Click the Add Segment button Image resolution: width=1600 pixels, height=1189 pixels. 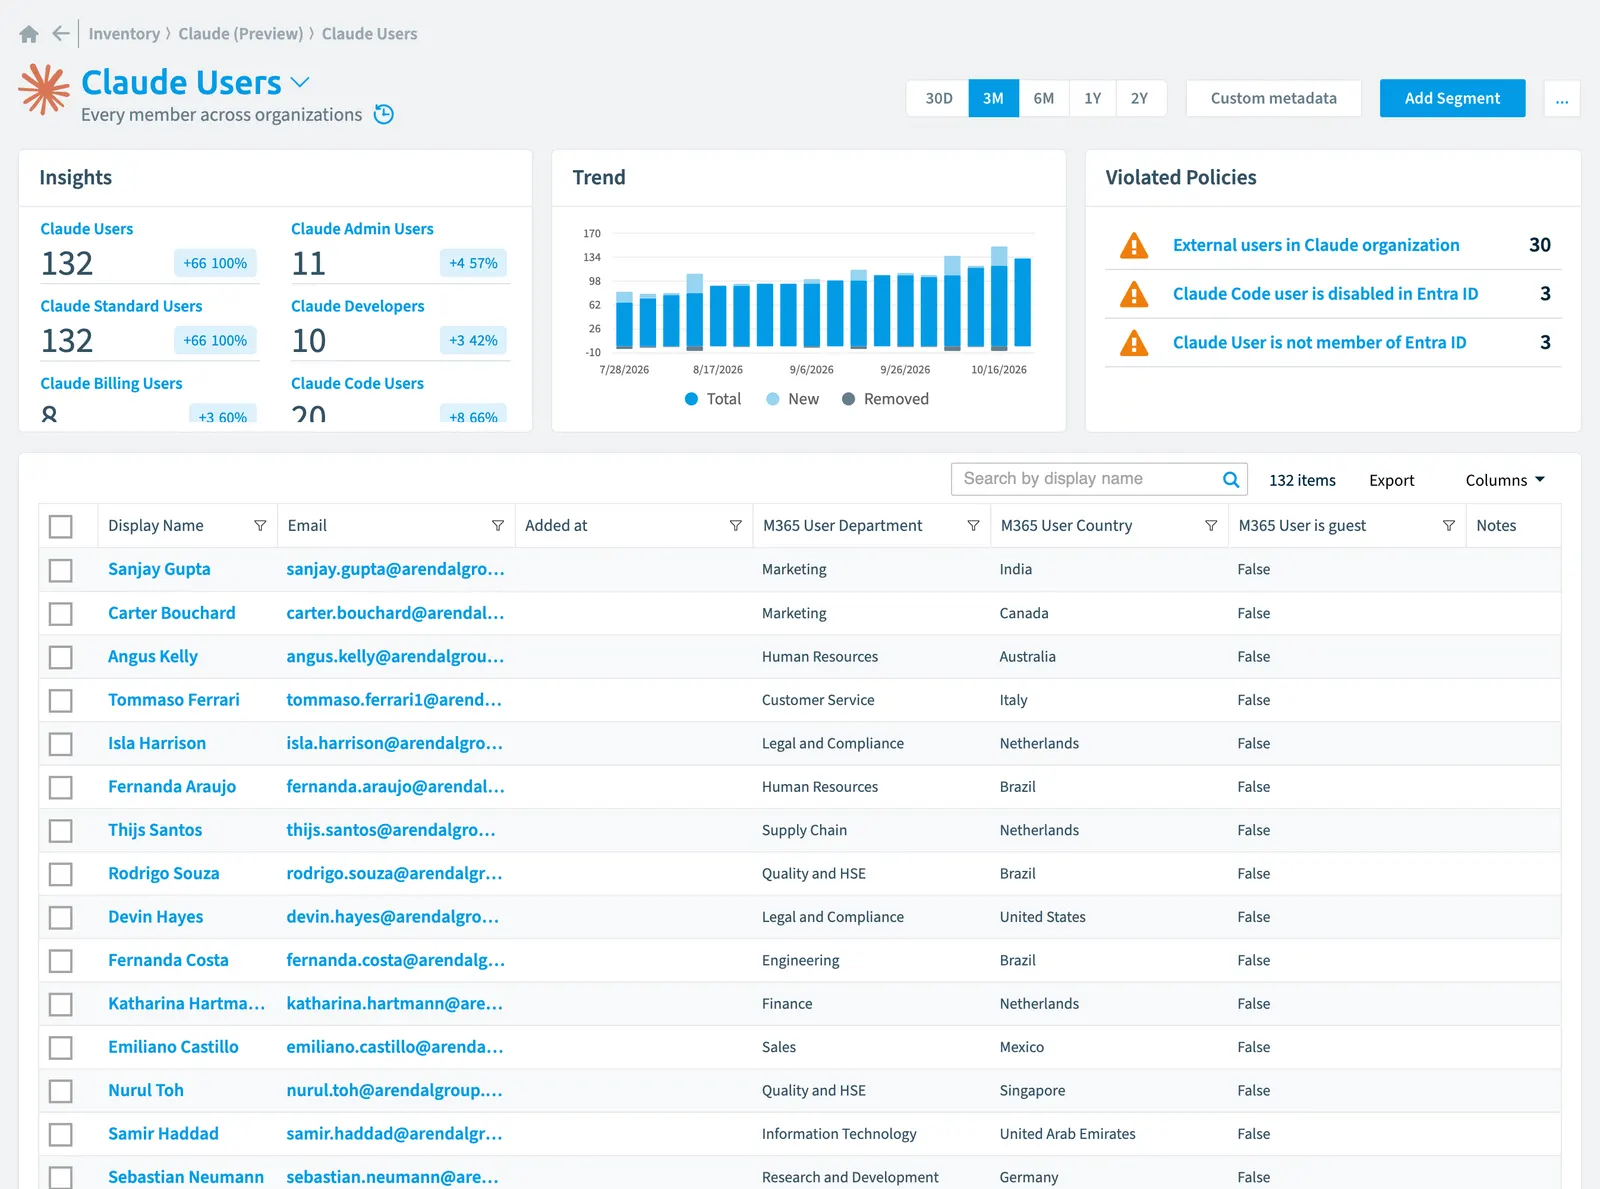coord(1452,98)
